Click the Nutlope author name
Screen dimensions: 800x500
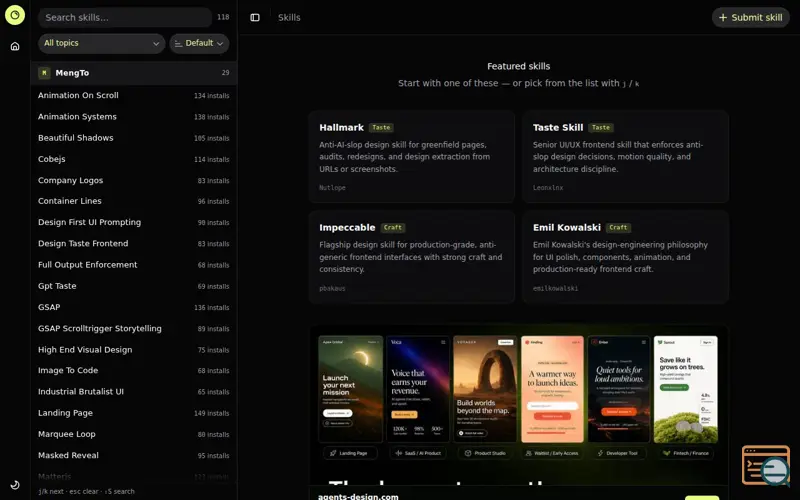[332, 188]
